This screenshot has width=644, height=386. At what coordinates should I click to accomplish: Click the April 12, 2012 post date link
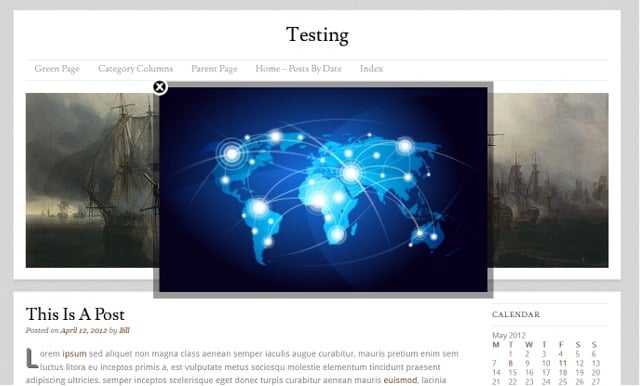click(84, 331)
